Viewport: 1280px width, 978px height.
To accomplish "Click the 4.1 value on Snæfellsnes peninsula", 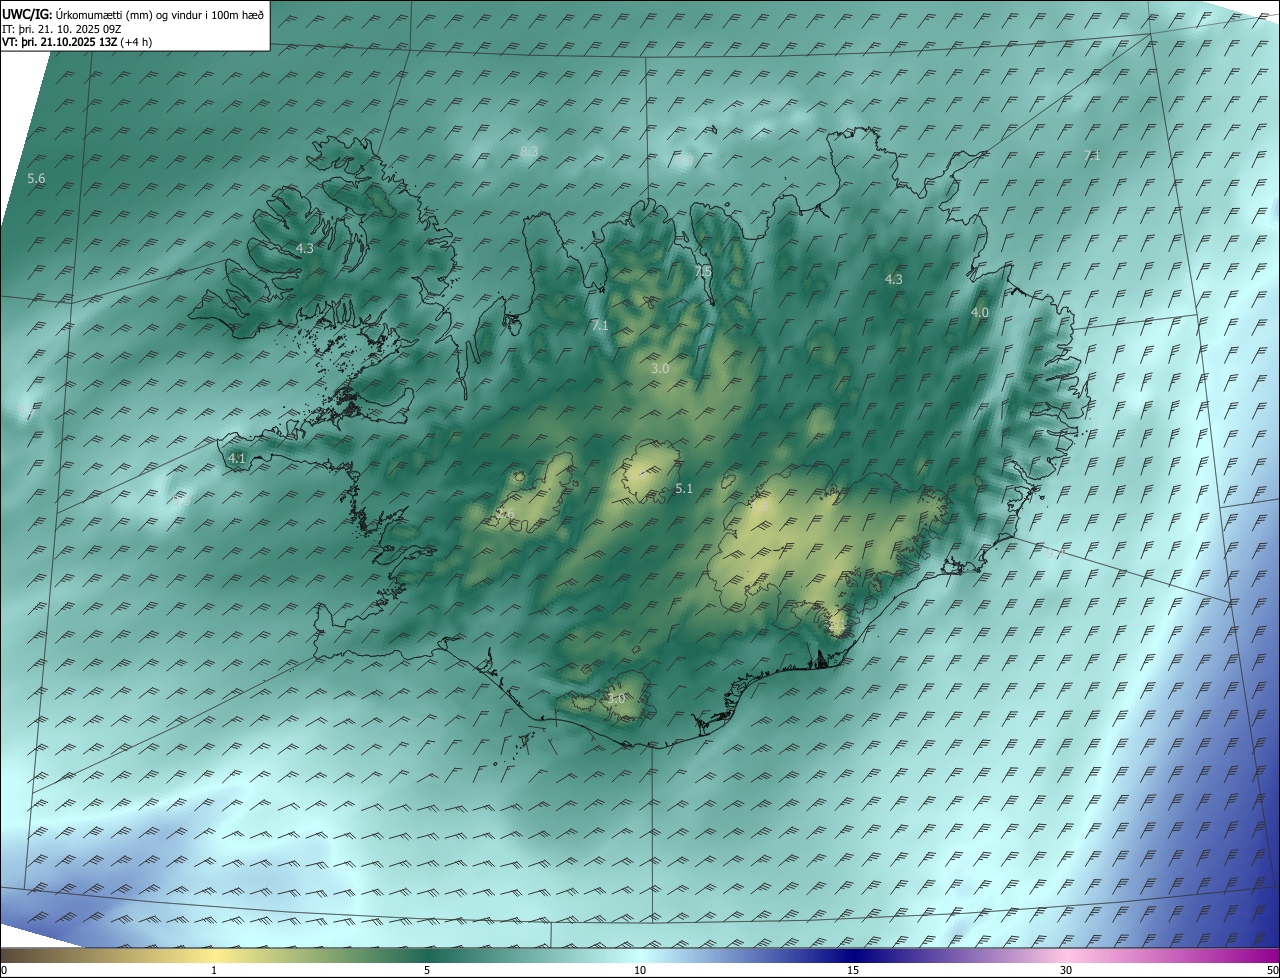I will [x=237, y=459].
